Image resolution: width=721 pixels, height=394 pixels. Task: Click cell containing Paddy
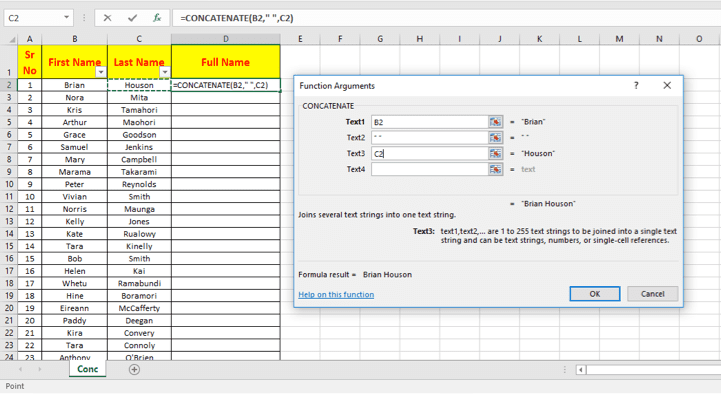74,320
